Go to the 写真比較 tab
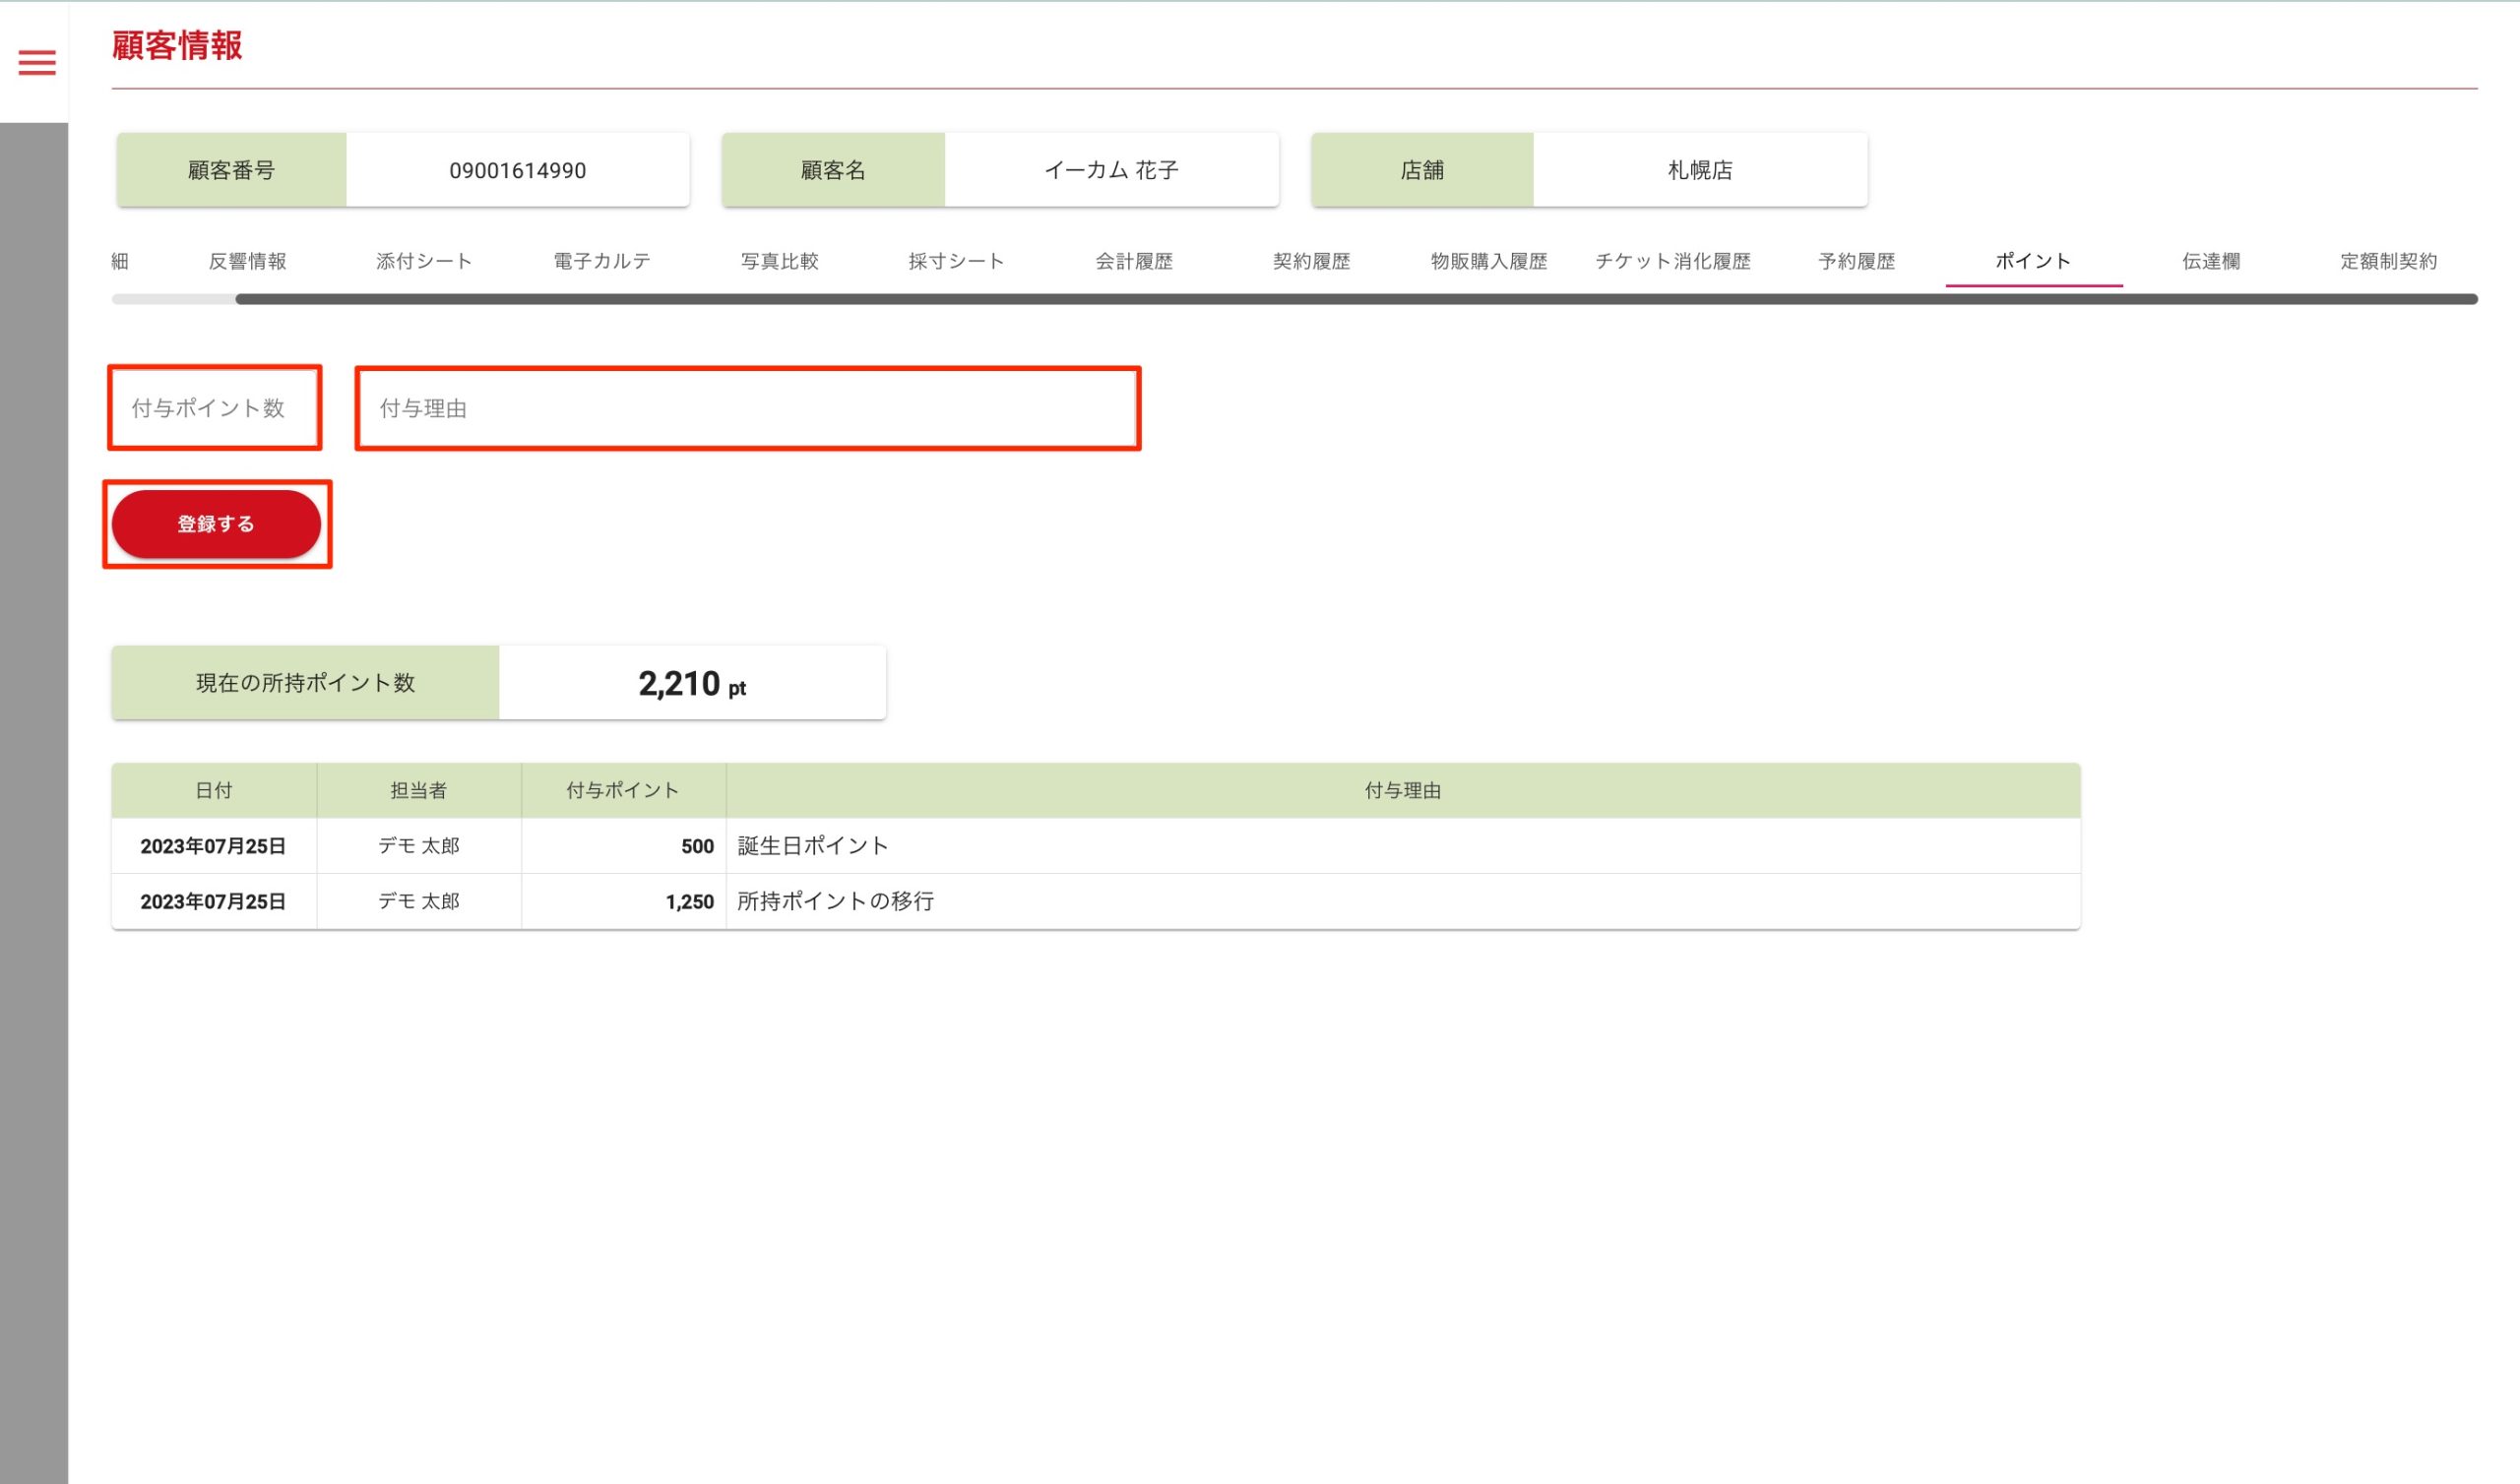 (x=779, y=261)
